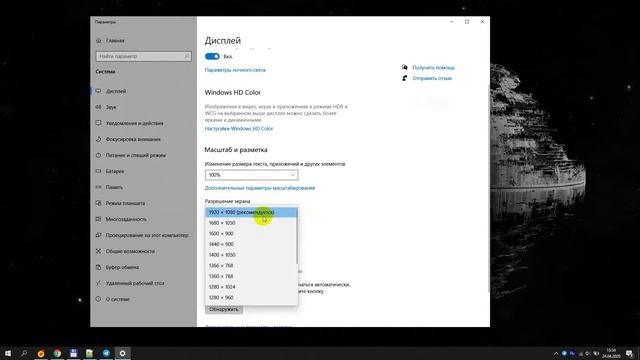
Task: Maximize the Settings window
Action: pos(467,22)
